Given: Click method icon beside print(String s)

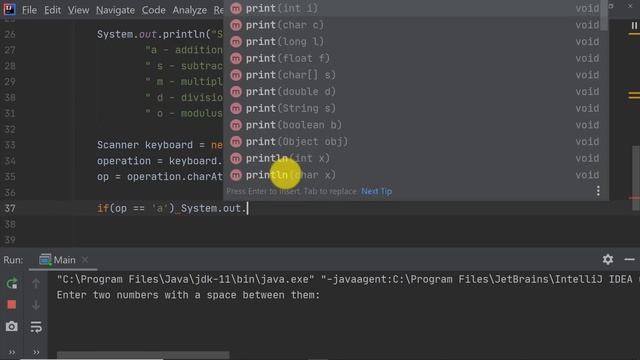Looking at the screenshot, I should 236,109.
